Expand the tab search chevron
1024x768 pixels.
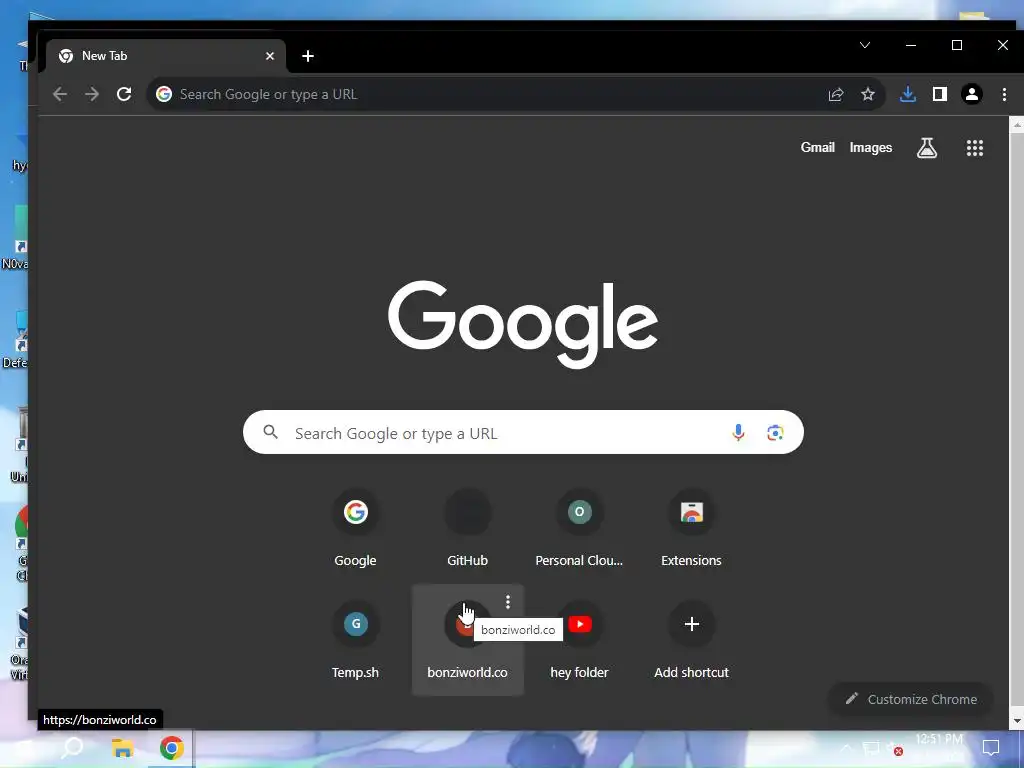click(x=865, y=45)
